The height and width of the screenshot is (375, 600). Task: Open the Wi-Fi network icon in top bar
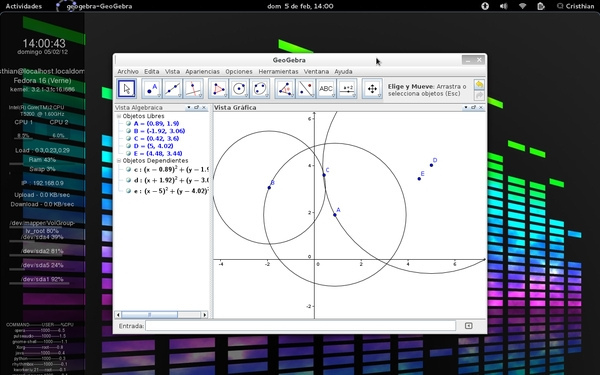(x=522, y=6)
